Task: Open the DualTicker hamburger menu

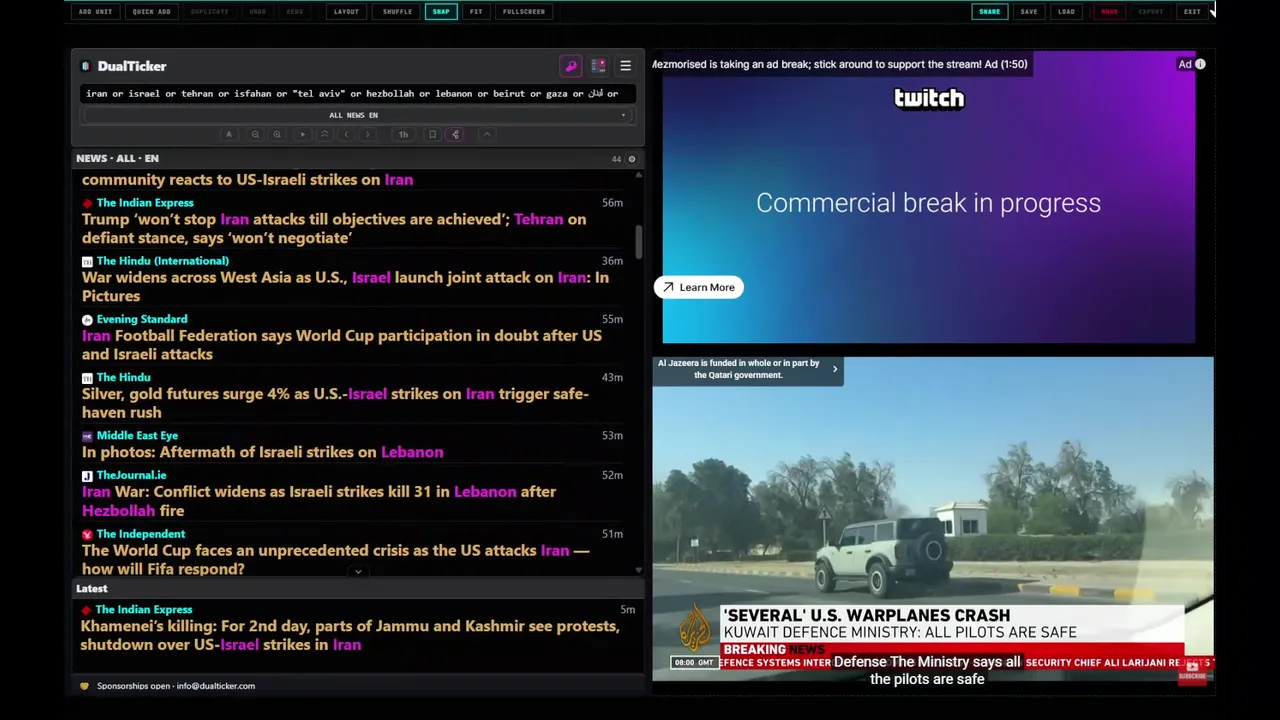Action: (x=625, y=66)
